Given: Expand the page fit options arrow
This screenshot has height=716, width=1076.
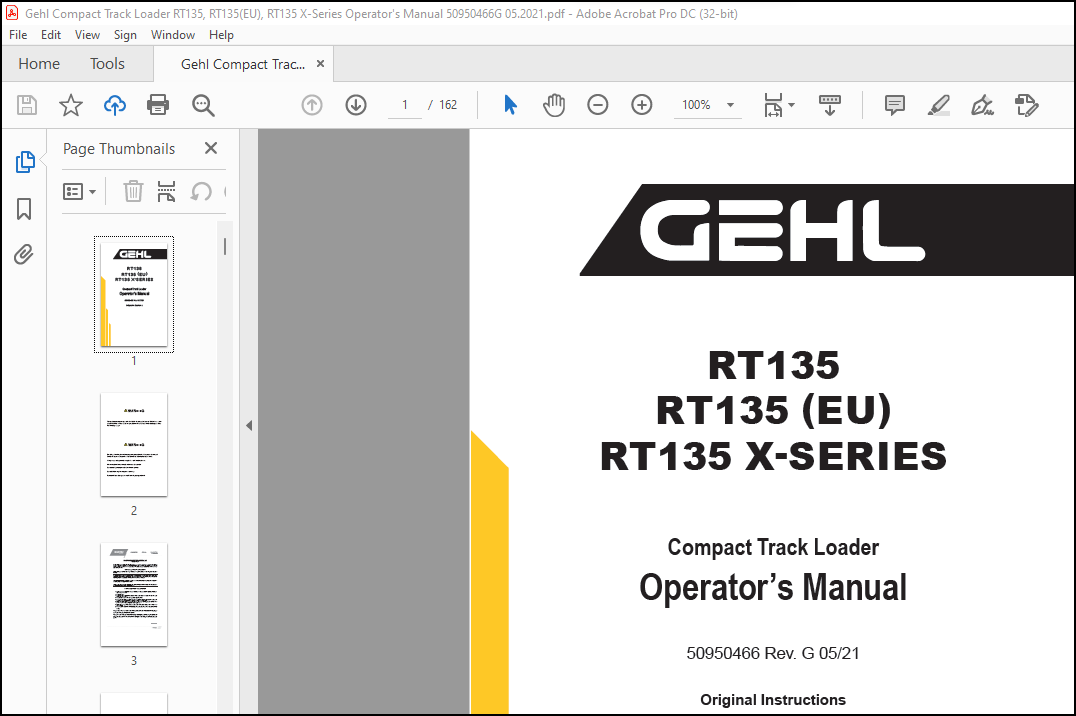Looking at the screenshot, I should tap(792, 105).
